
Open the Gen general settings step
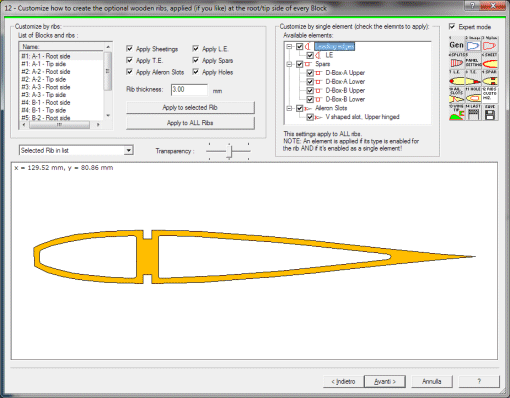click(456, 45)
